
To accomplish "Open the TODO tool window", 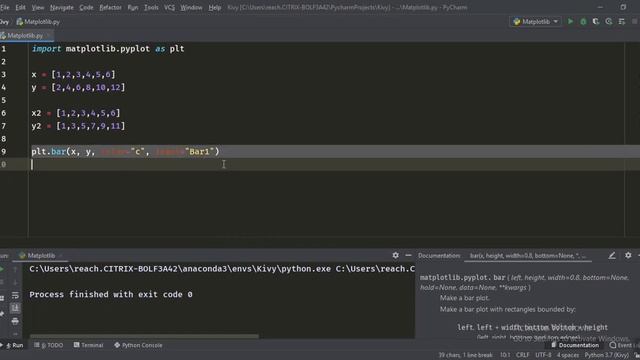I will point(49,345).
